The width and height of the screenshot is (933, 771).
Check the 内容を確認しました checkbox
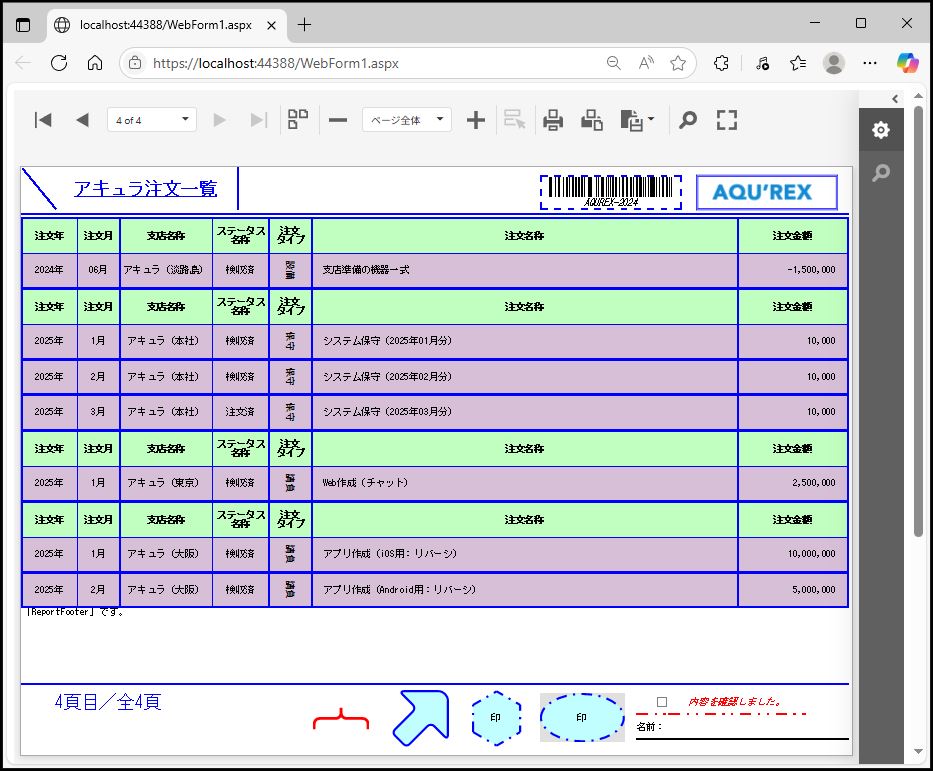pos(662,702)
